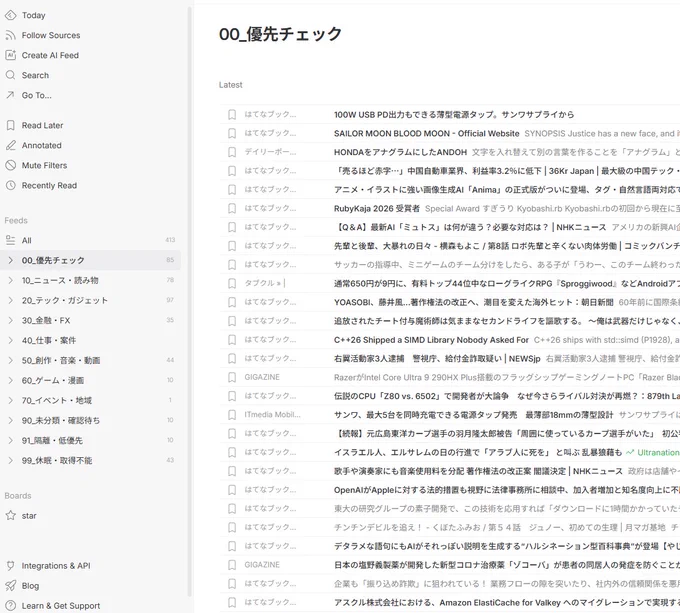Click the タブクル source name
680x613 pixels.
[265, 284]
